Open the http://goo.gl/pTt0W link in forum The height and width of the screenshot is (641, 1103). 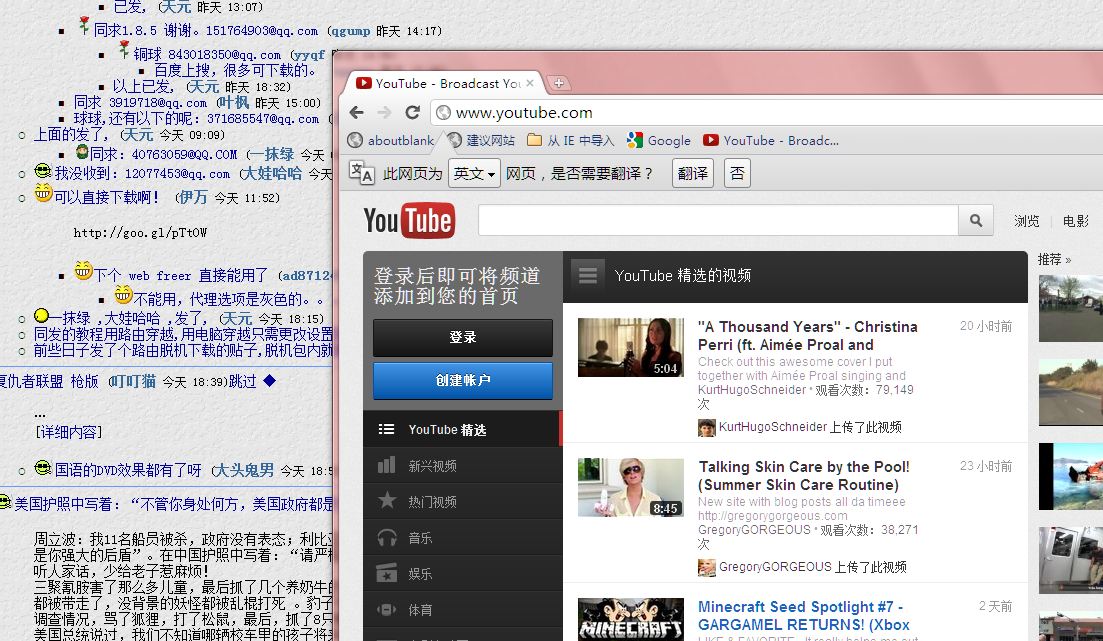click(x=141, y=232)
